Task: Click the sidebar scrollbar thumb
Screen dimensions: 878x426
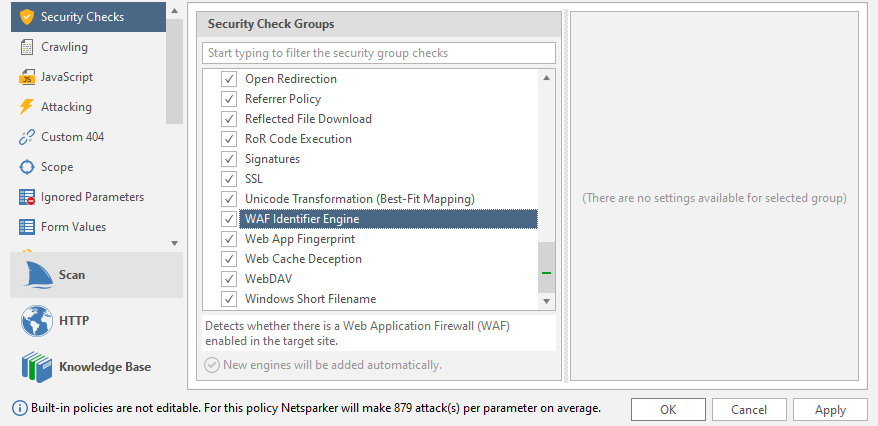Action: pyautogui.click(x=175, y=71)
